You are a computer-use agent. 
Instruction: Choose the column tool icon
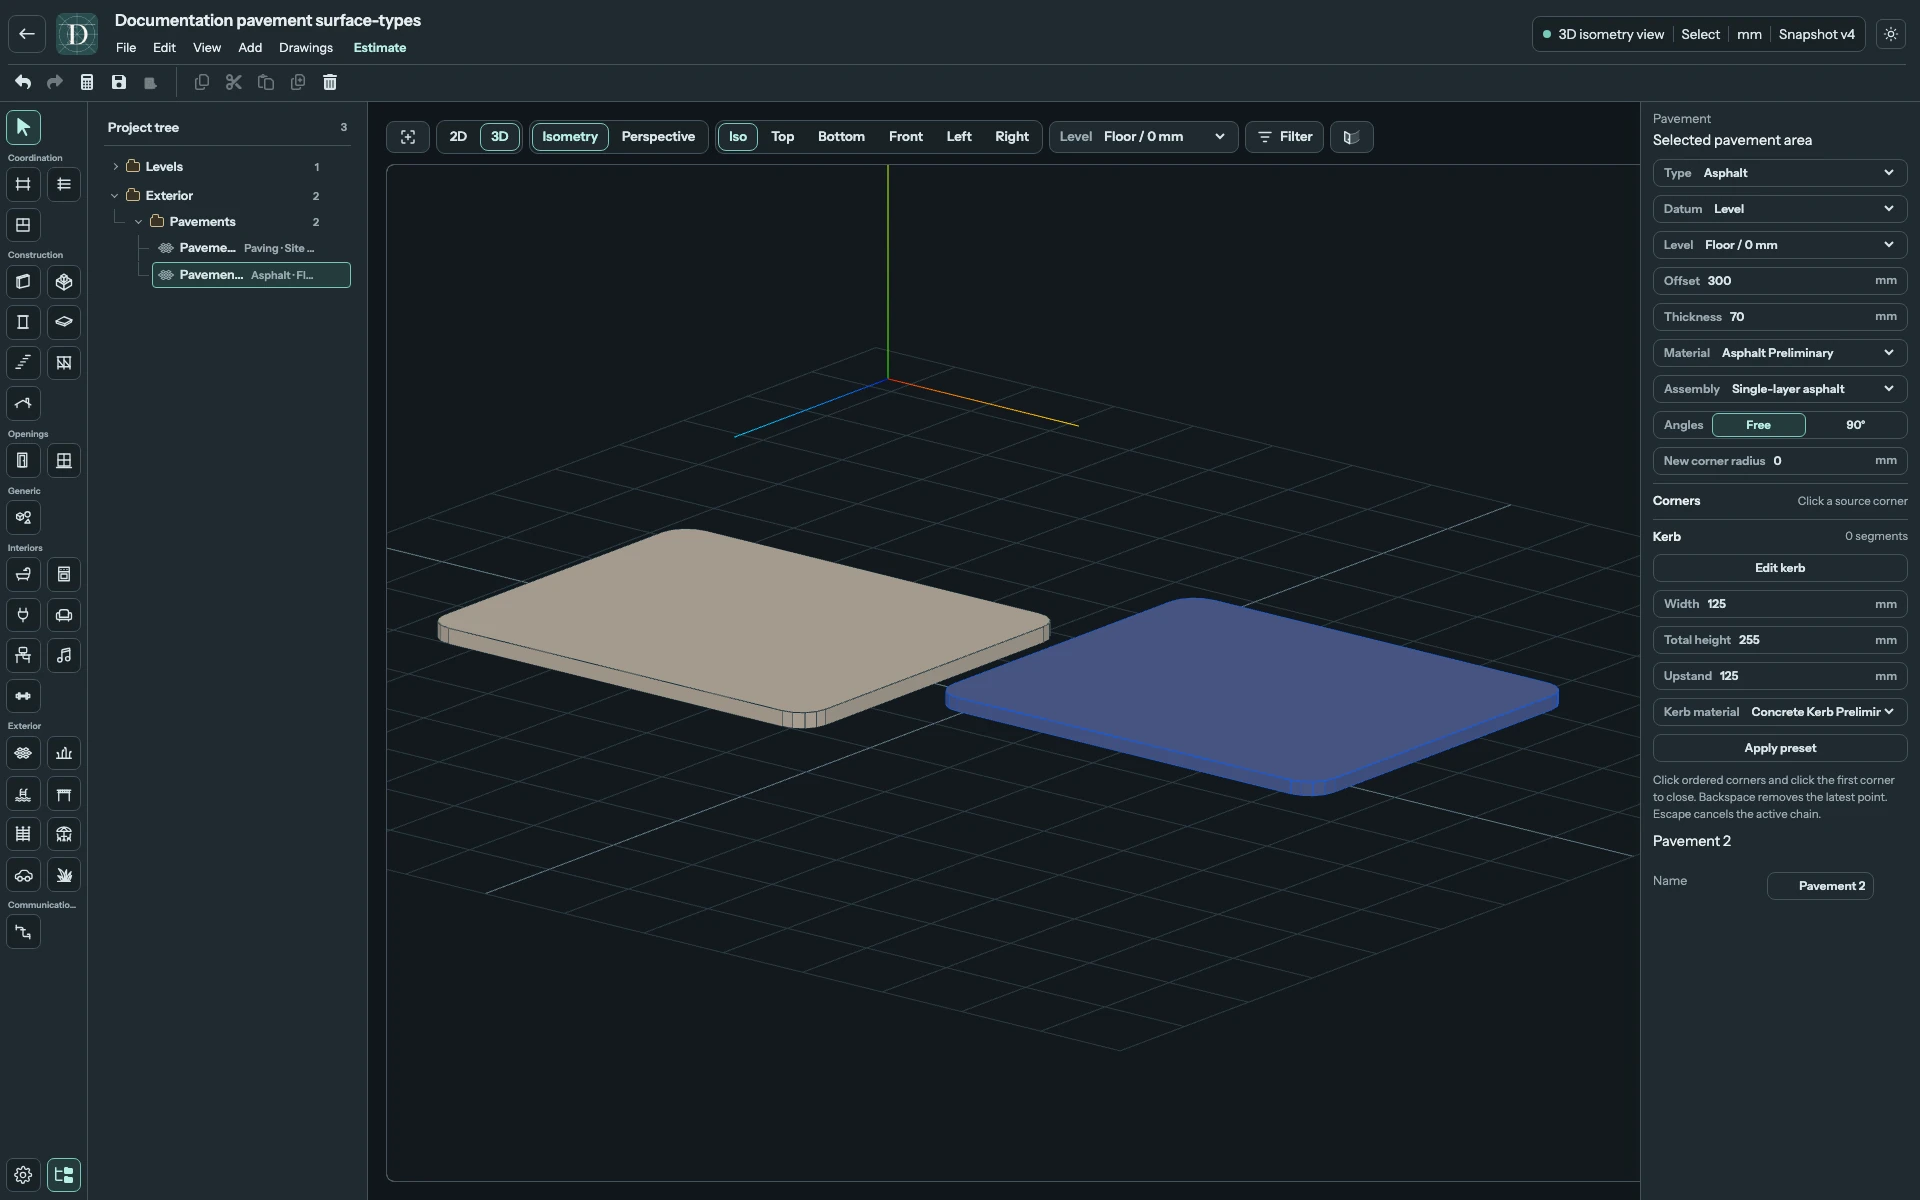coord(23,322)
